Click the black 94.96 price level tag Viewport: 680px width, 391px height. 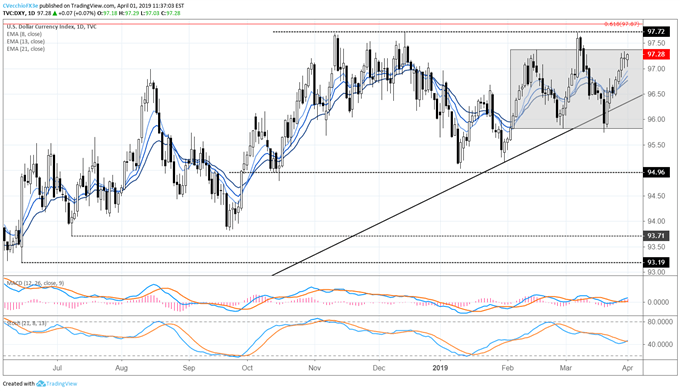click(656, 173)
